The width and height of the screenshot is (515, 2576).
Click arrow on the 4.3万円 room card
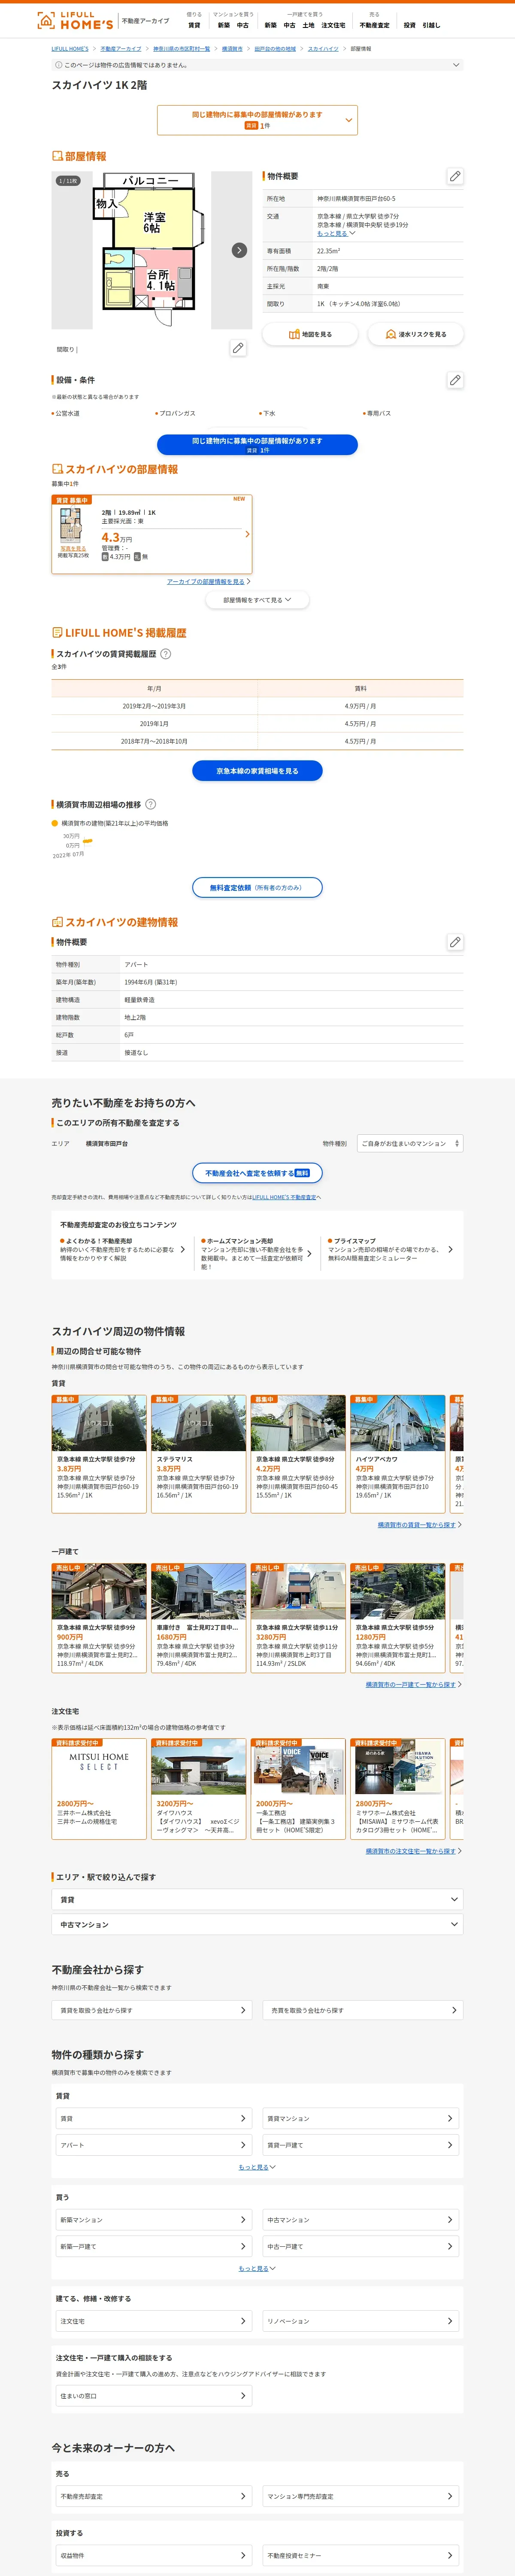click(247, 534)
